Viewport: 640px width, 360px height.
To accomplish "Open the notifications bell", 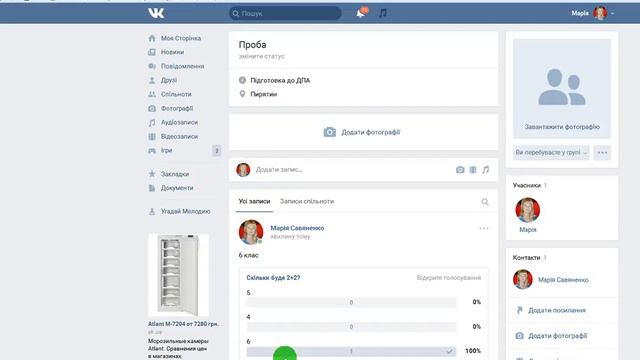I will [360, 13].
